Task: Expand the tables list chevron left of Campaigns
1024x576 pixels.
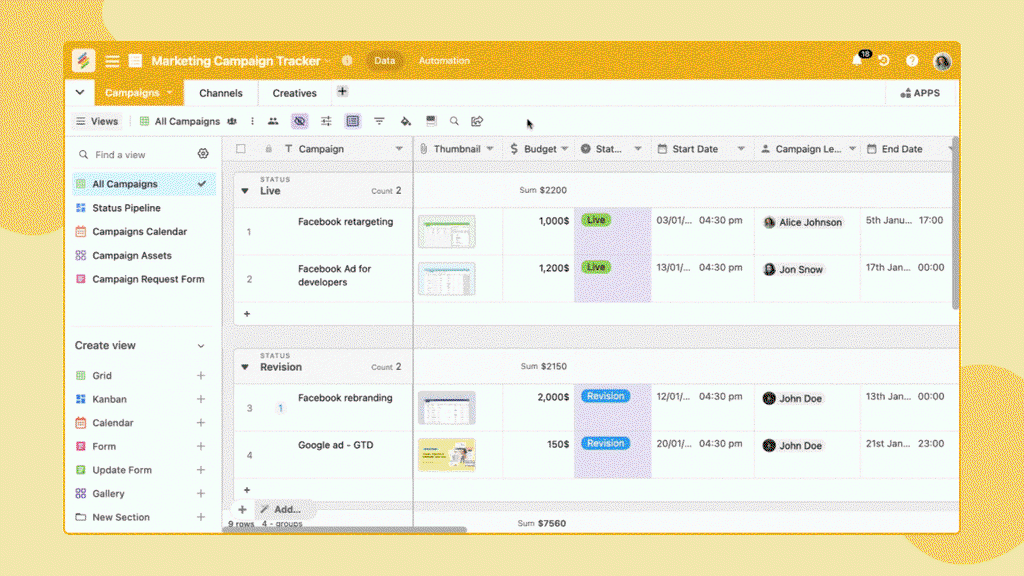Action: [x=80, y=92]
